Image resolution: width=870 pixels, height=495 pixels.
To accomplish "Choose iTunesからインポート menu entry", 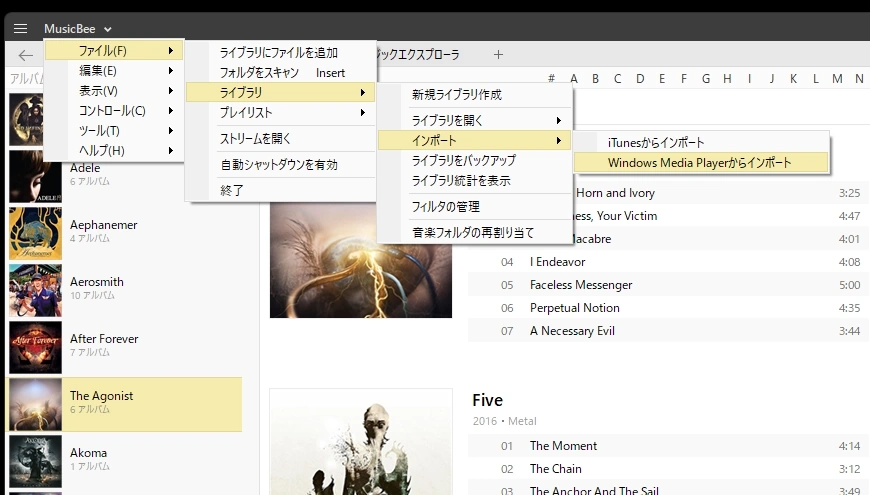I will pyautogui.click(x=655, y=143).
